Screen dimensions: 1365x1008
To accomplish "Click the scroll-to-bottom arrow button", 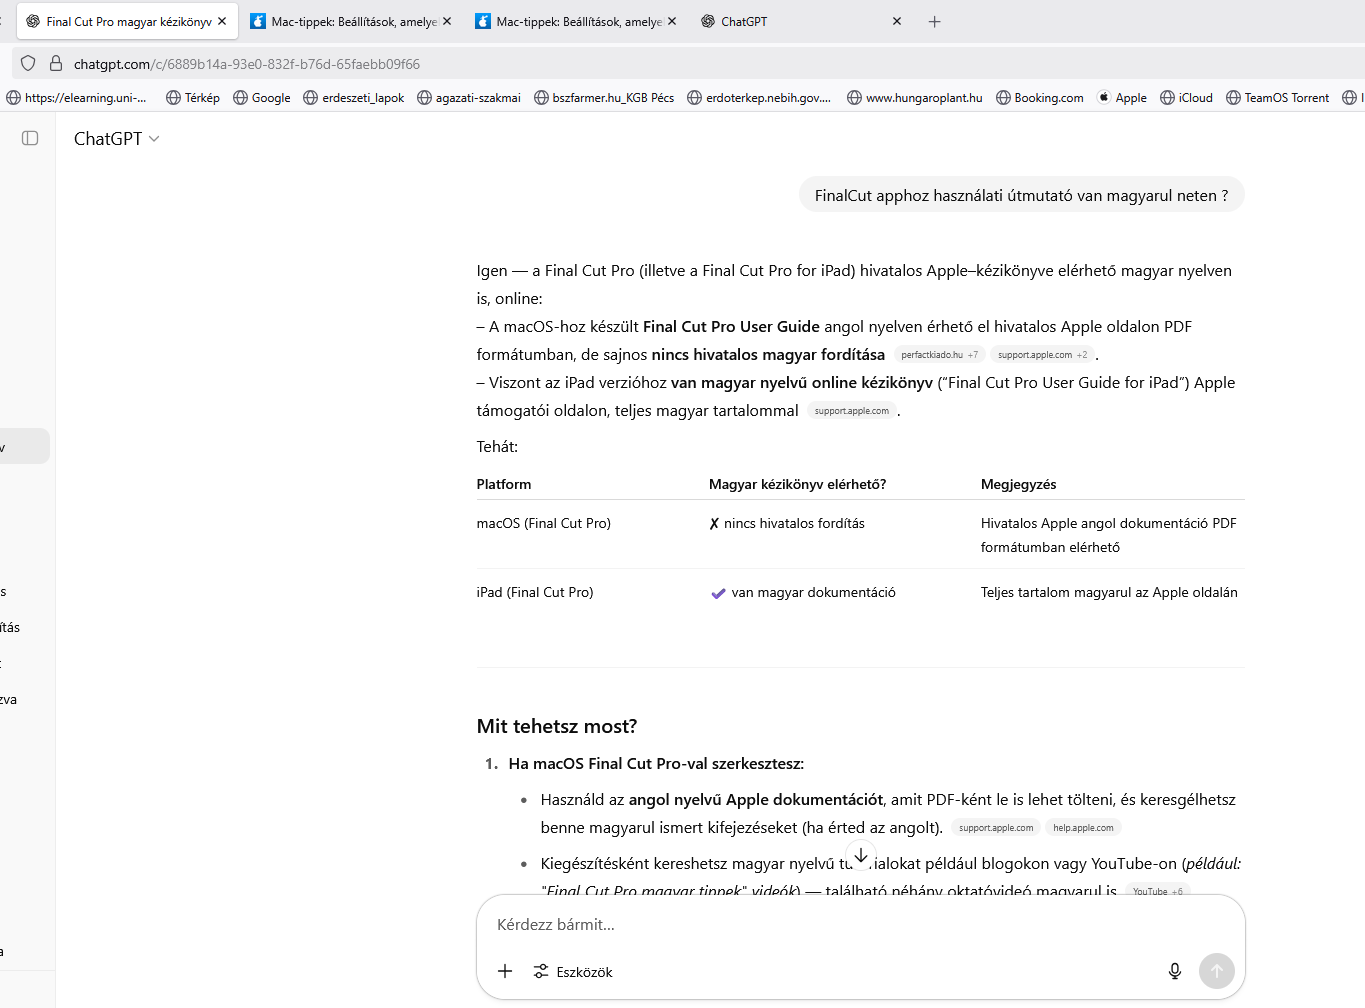I will tap(861, 855).
